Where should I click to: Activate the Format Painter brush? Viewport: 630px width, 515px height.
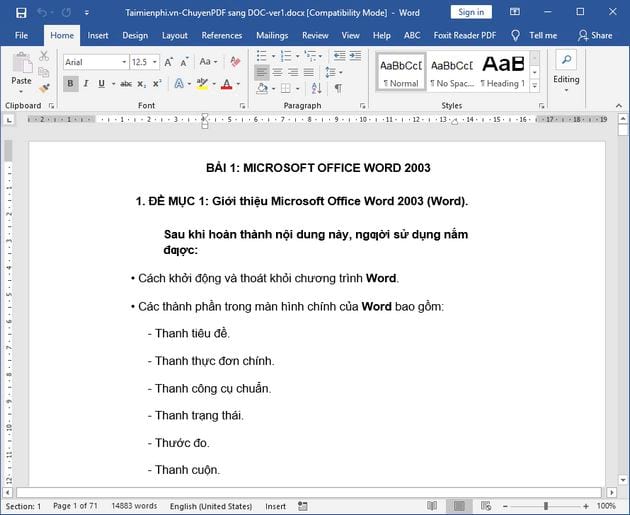coord(44,88)
